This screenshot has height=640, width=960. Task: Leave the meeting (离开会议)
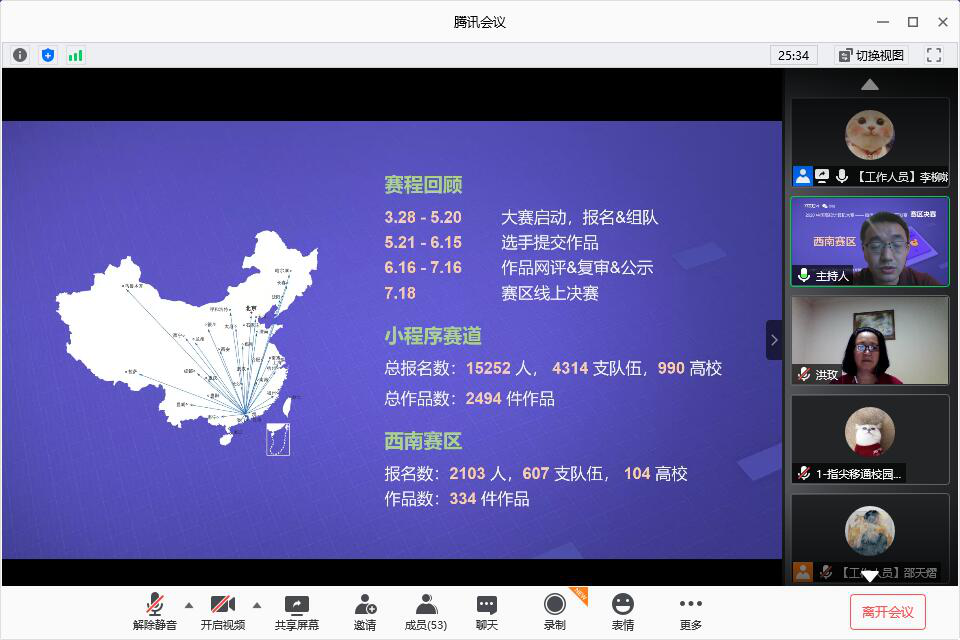click(888, 612)
